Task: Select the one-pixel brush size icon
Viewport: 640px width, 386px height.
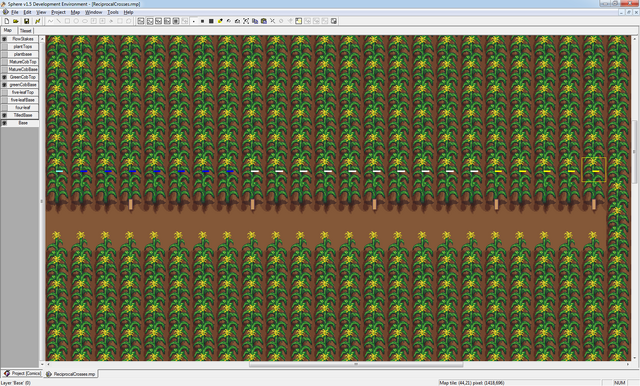Action: (x=194, y=21)
